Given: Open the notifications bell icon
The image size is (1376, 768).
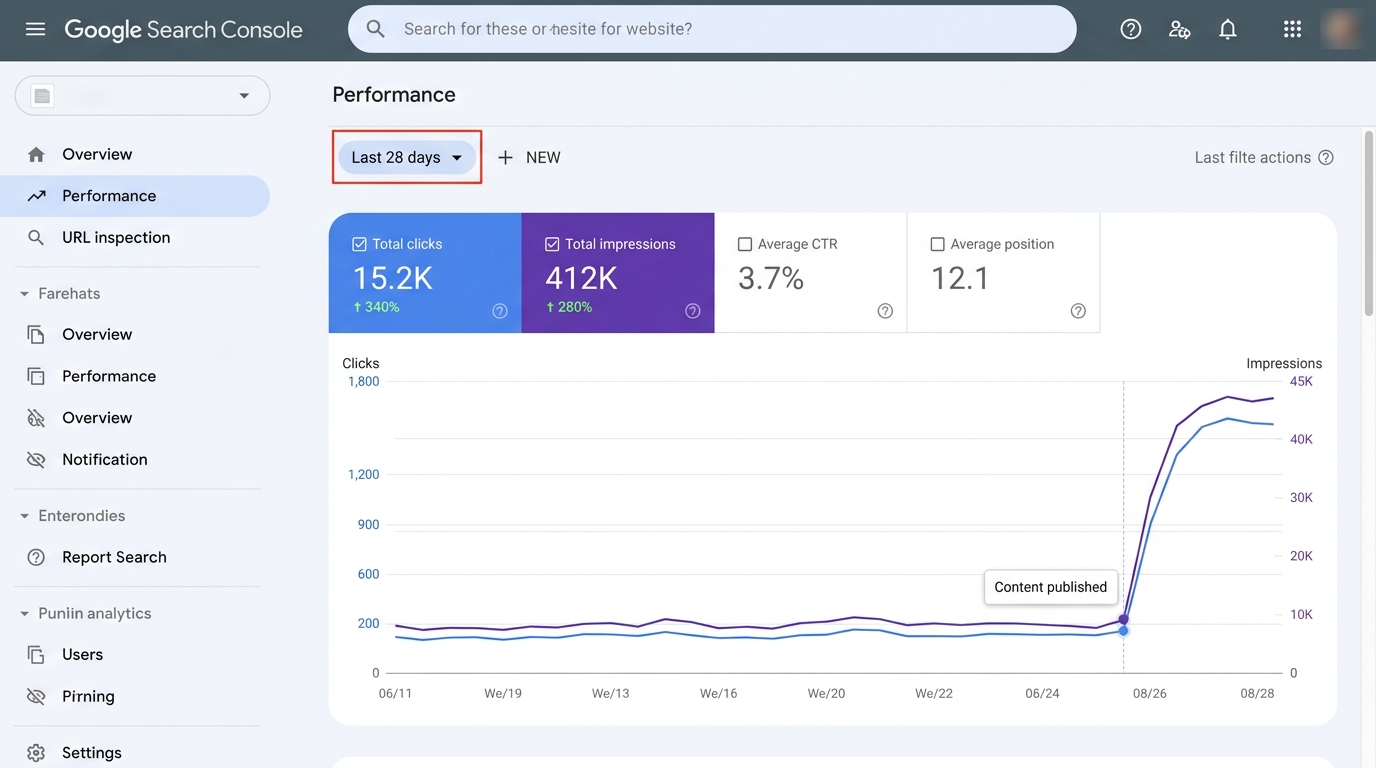Looking at the screenshot, I should (1227, 29).
